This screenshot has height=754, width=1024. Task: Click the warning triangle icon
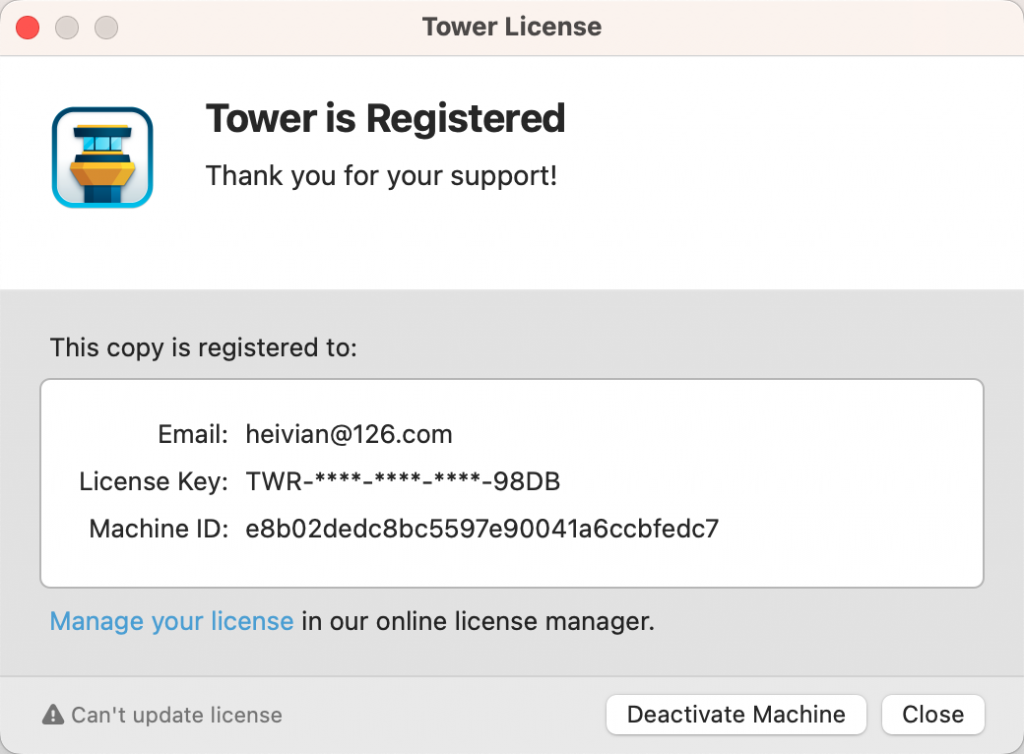tap(53, 715)
